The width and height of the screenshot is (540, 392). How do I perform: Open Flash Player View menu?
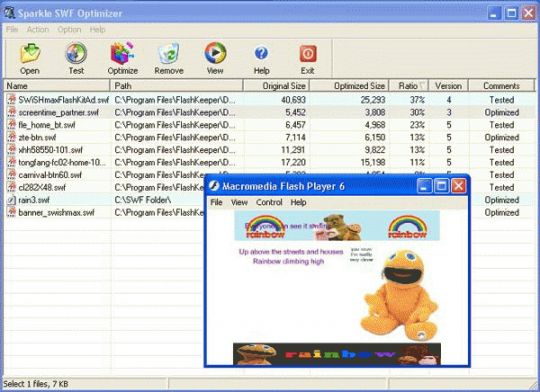click(x=239, y=202)
